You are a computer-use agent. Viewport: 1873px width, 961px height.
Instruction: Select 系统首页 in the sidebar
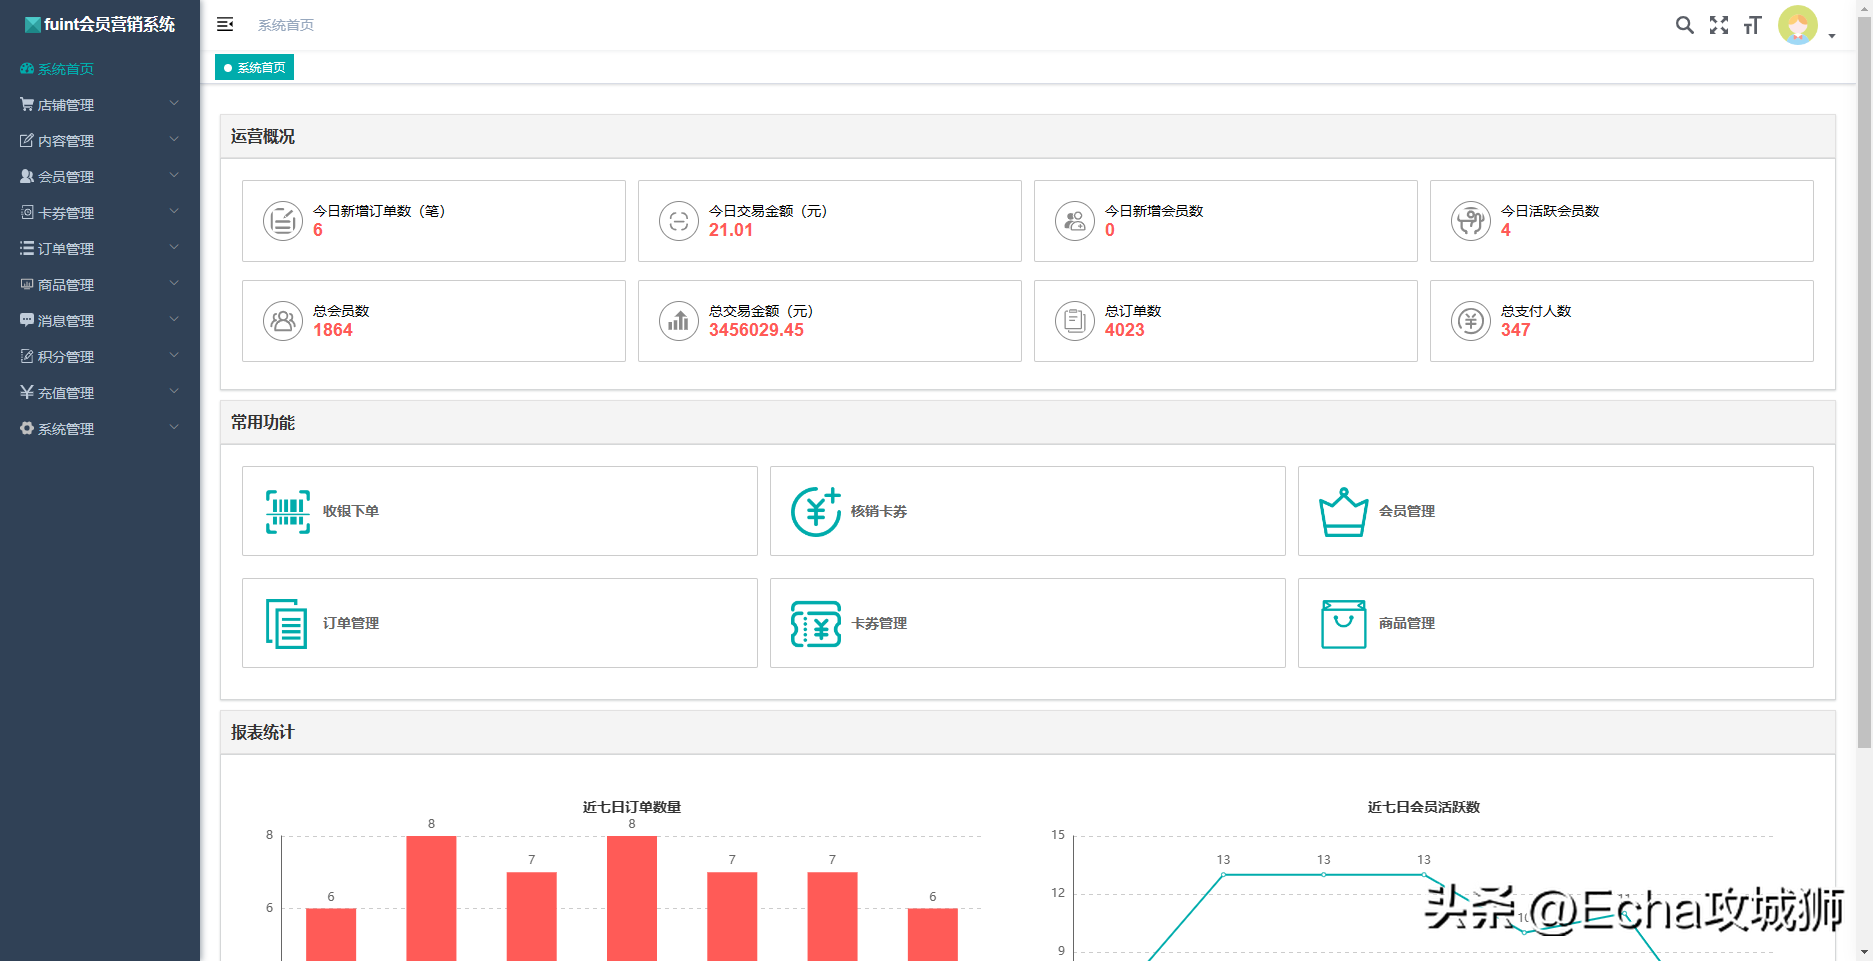coord(100,69)
